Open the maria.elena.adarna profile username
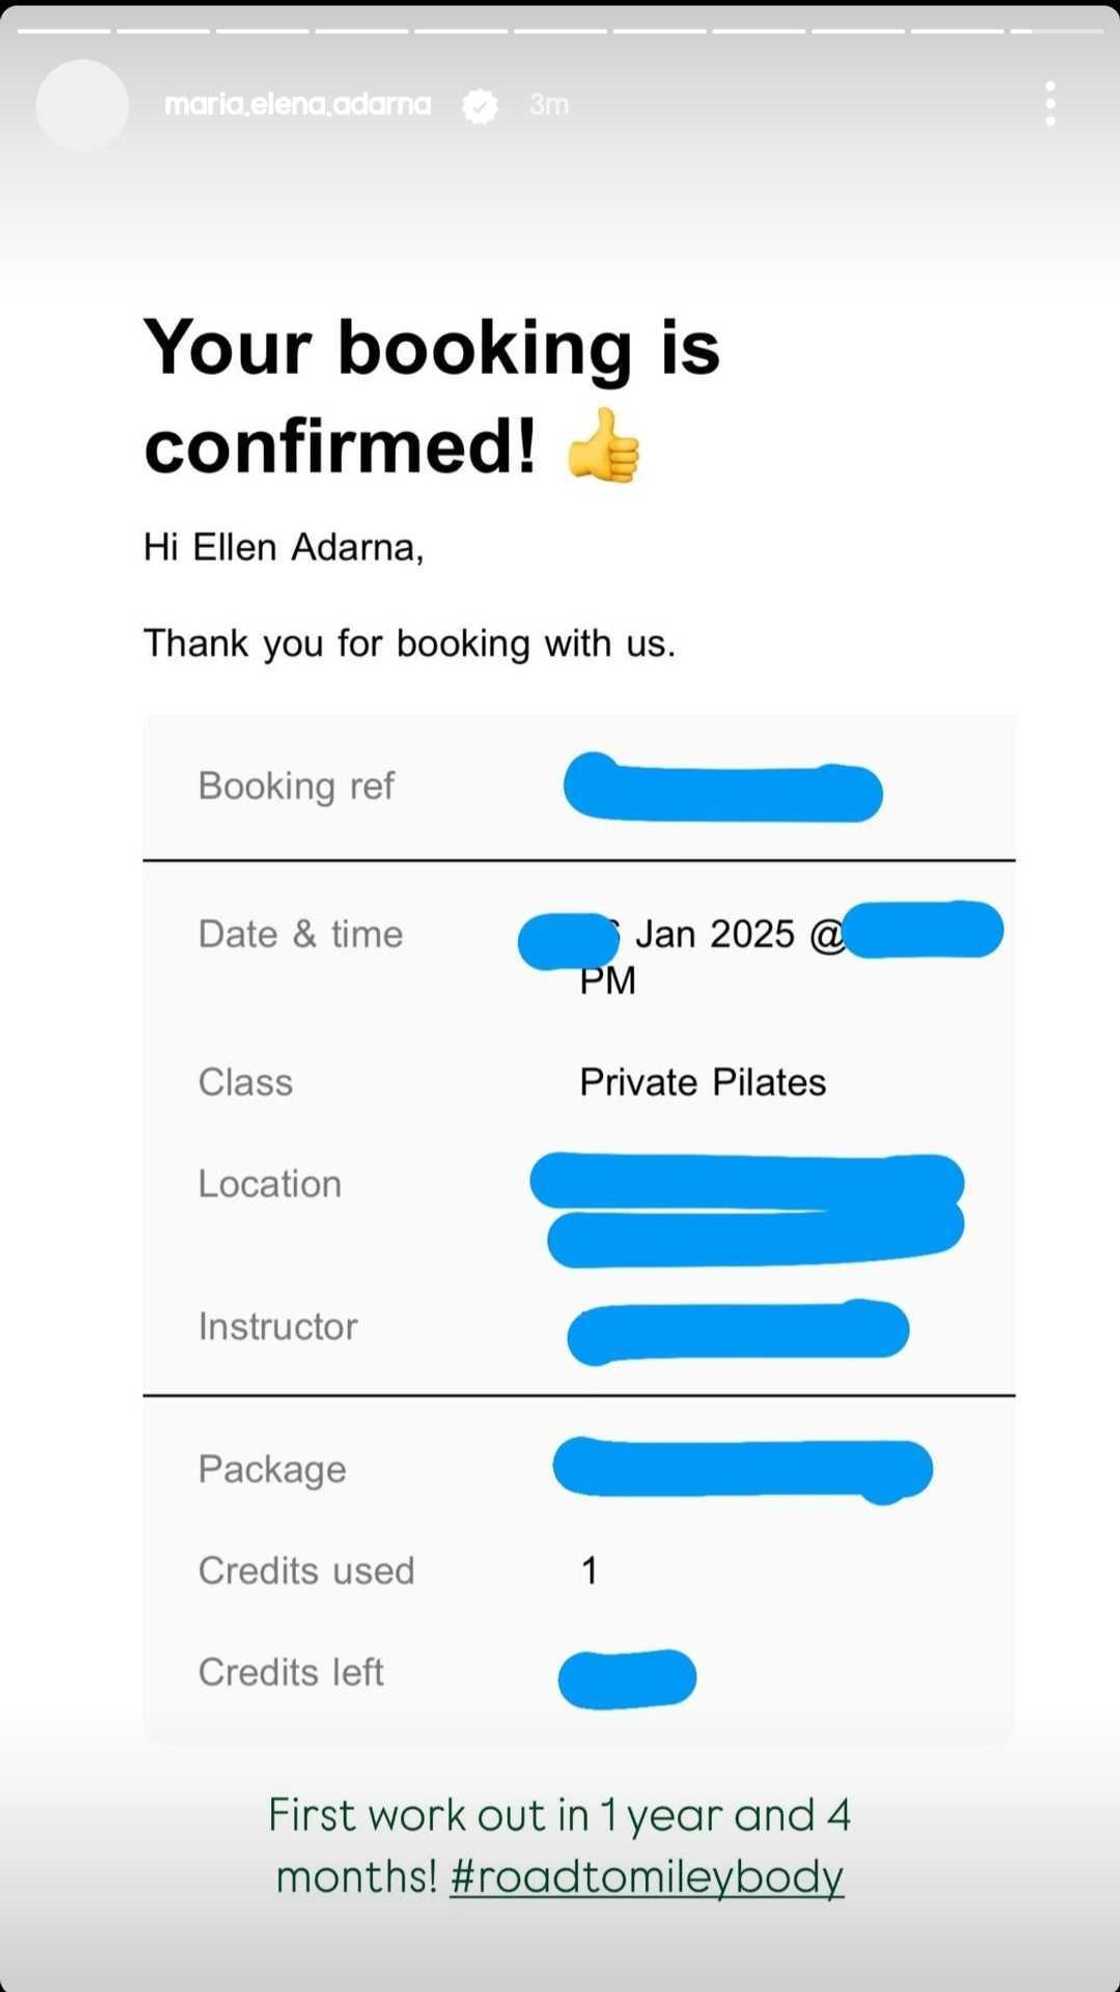 click(x=297, y=104)
